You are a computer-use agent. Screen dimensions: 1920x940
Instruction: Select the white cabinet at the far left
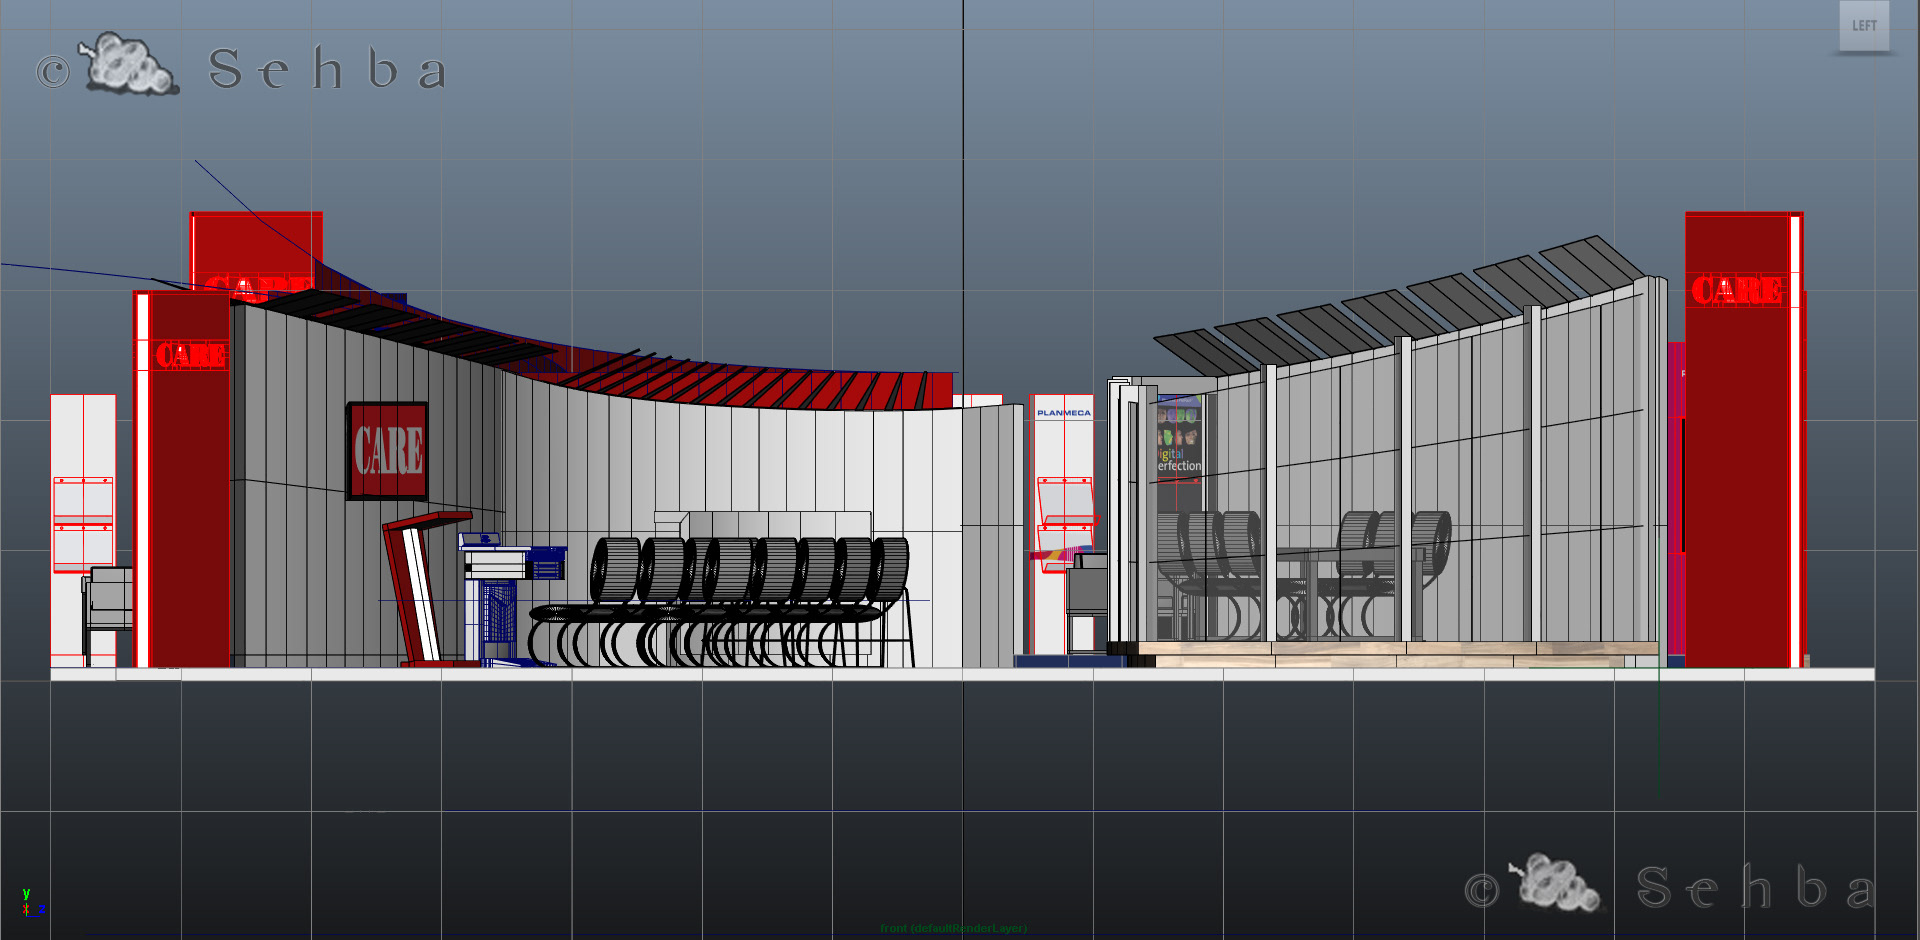(83, 530)
